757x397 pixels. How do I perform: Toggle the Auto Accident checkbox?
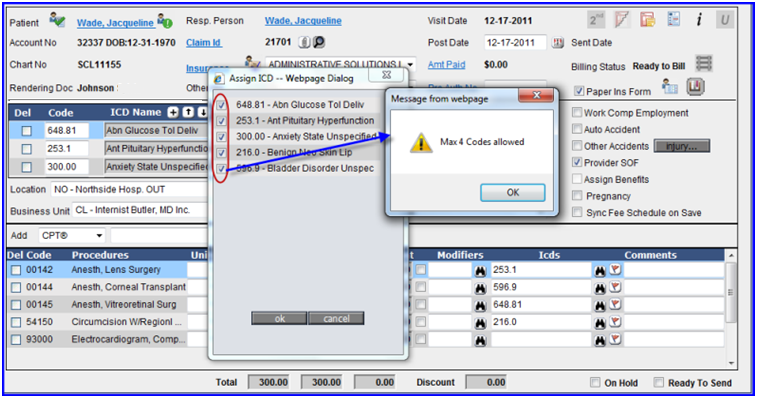pos(577,129)
